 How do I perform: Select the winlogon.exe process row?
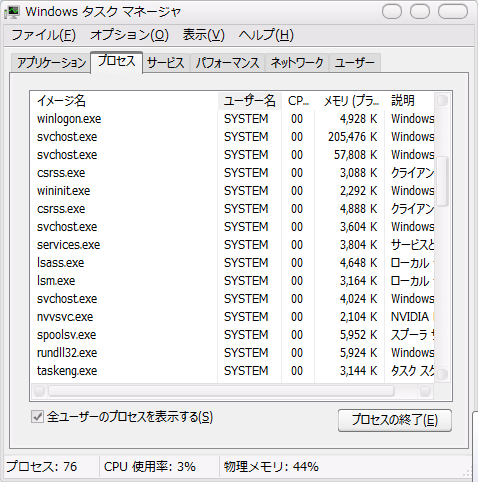[233, 119]
